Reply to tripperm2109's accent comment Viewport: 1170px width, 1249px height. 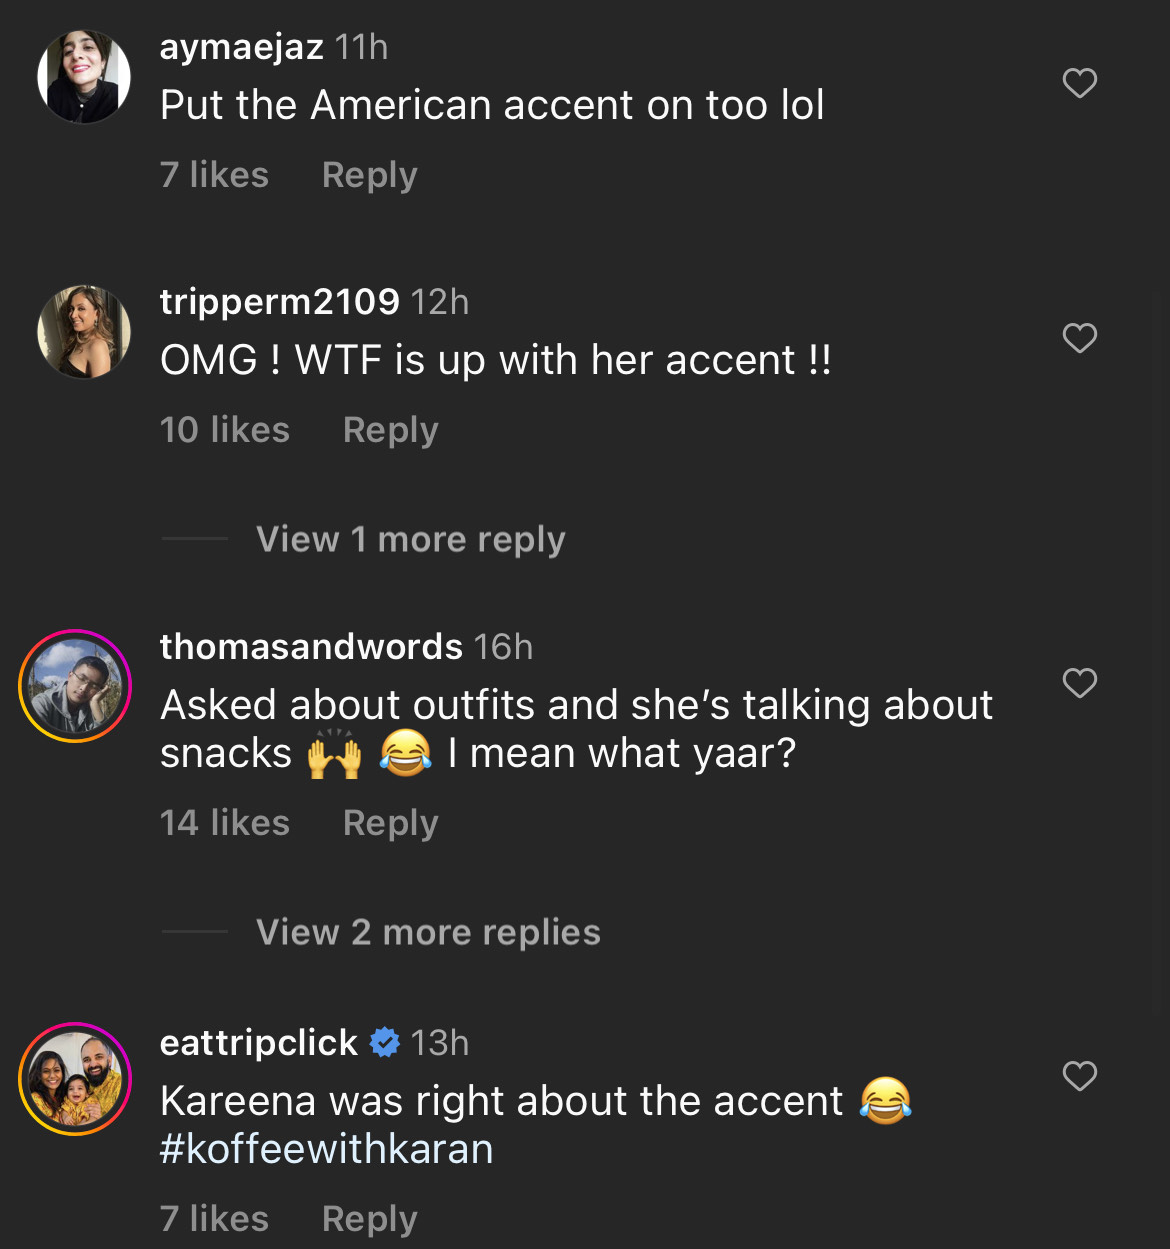[x=390, y=430]
